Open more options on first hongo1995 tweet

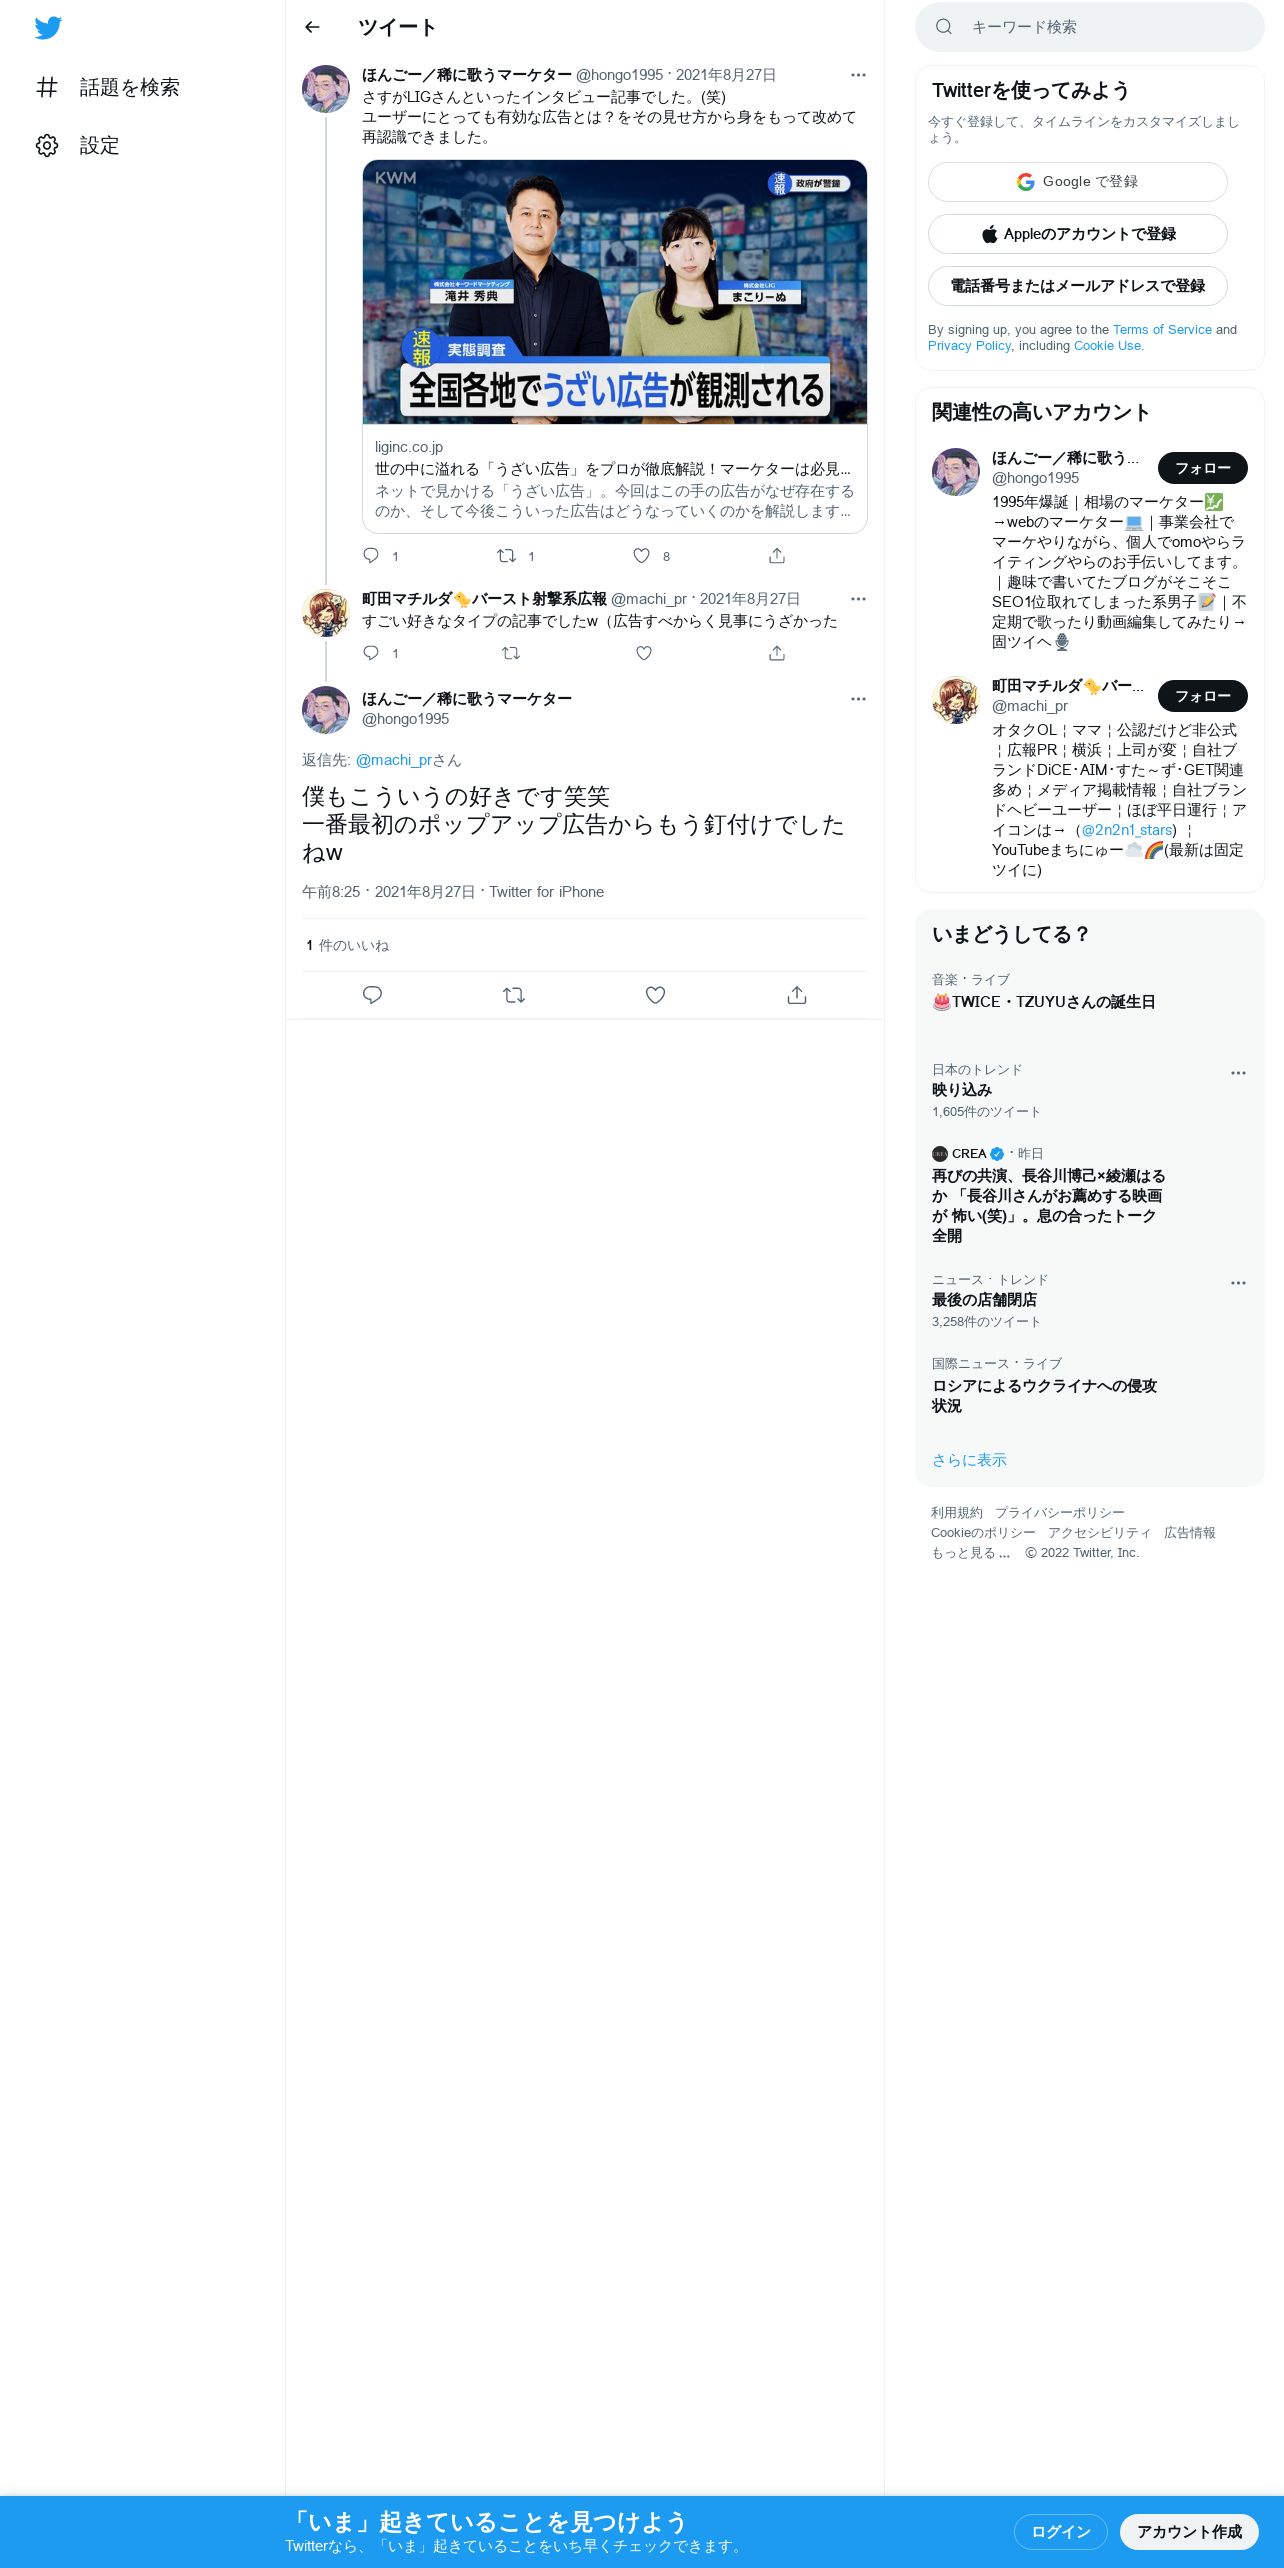click(858, 75)
